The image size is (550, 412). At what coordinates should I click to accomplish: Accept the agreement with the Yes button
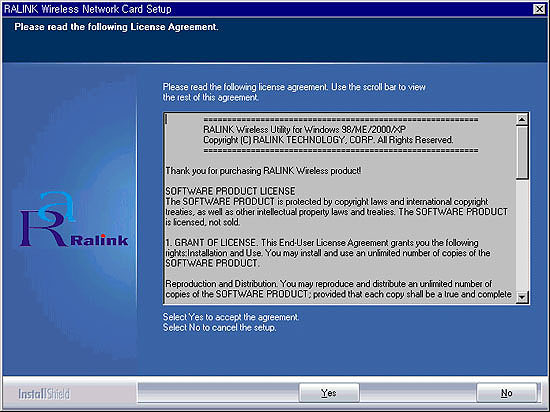pos(329,393)
